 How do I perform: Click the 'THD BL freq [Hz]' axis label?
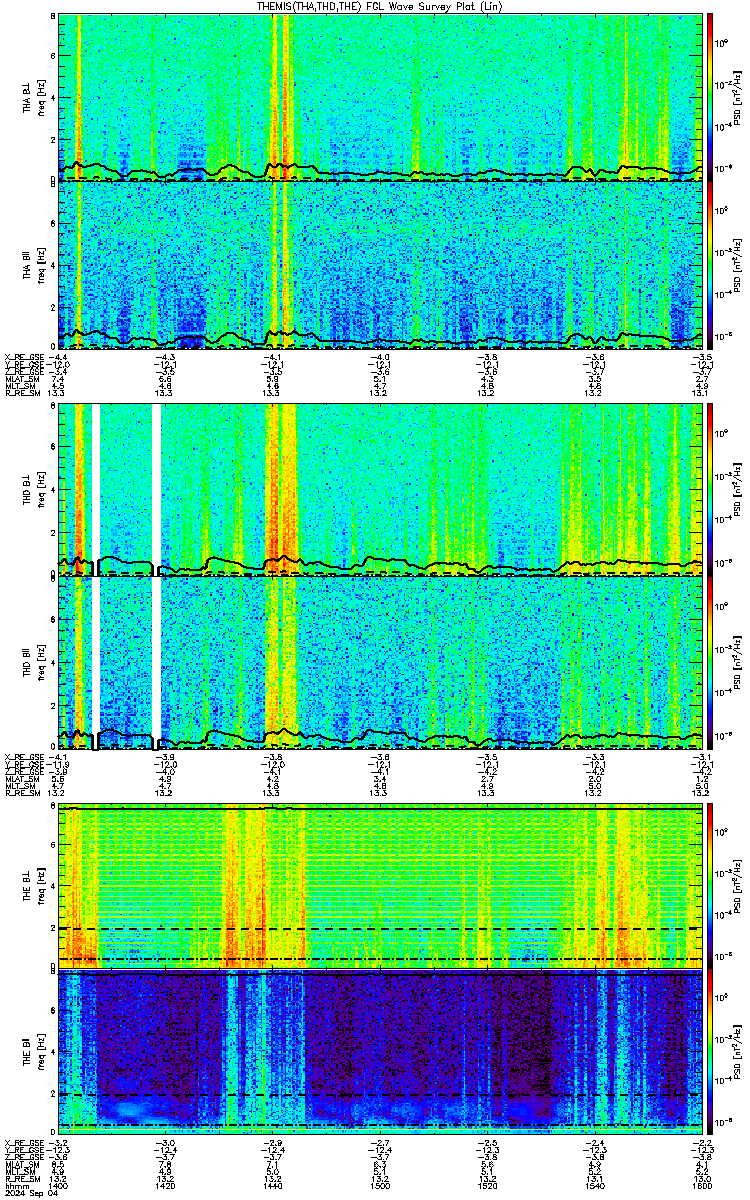pyautogui.click(x=34, y=490)
